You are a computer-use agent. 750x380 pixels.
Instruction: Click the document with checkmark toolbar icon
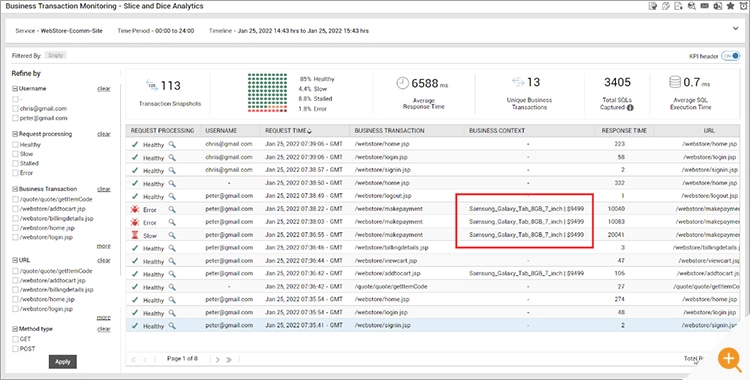[653, 6]
